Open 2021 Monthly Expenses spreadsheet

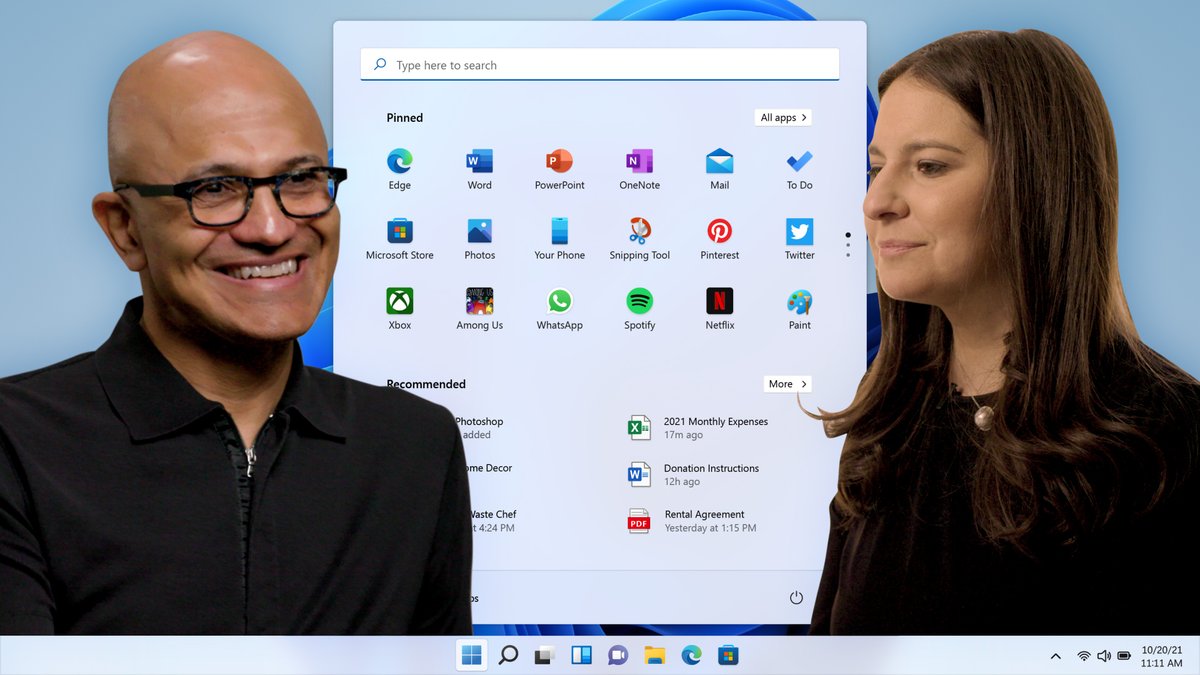(698, 428)
